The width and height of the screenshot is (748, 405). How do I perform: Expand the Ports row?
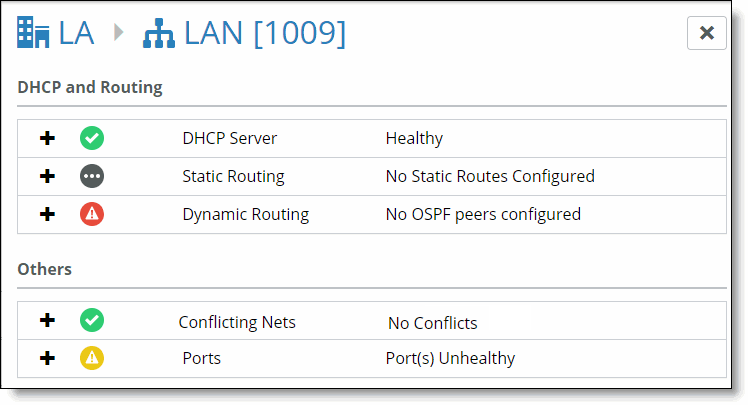pos(47,358)
